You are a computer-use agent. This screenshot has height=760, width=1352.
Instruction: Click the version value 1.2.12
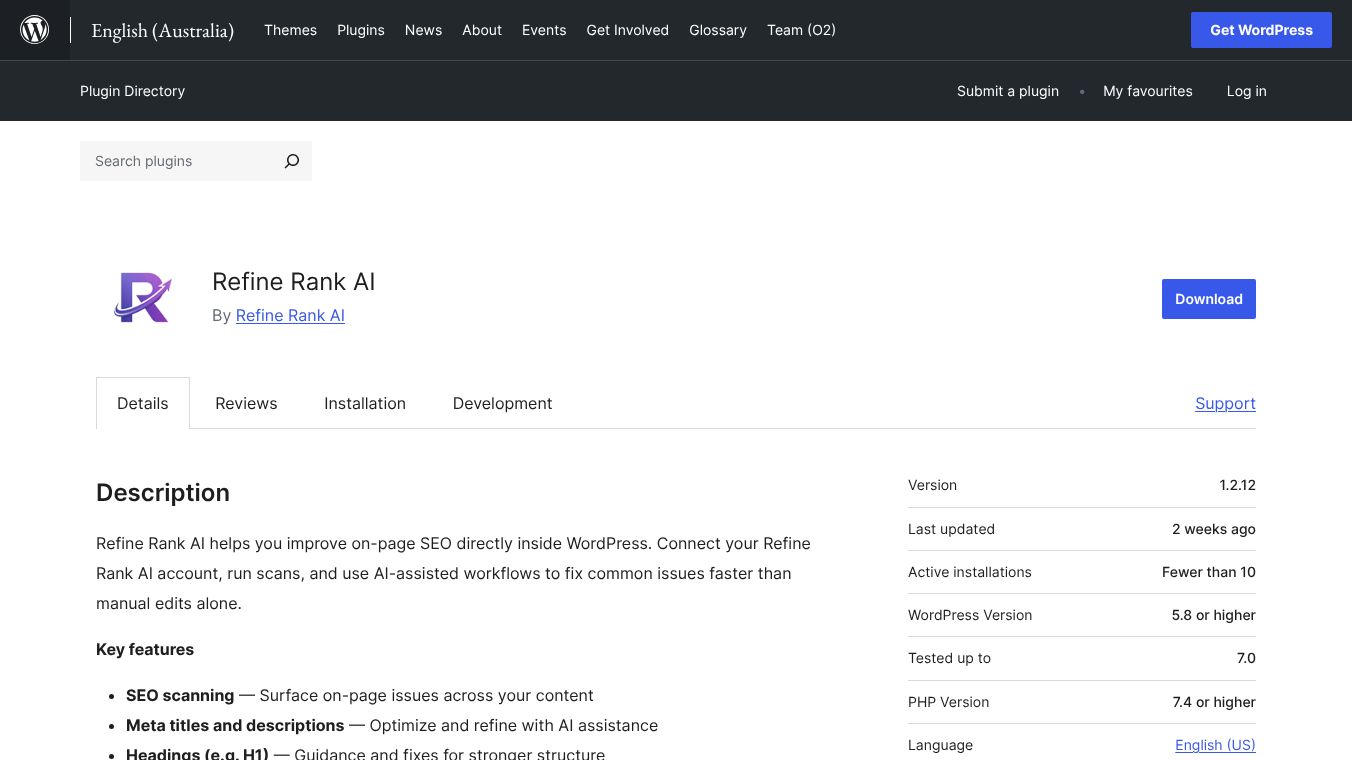[x=1237, y=485]
